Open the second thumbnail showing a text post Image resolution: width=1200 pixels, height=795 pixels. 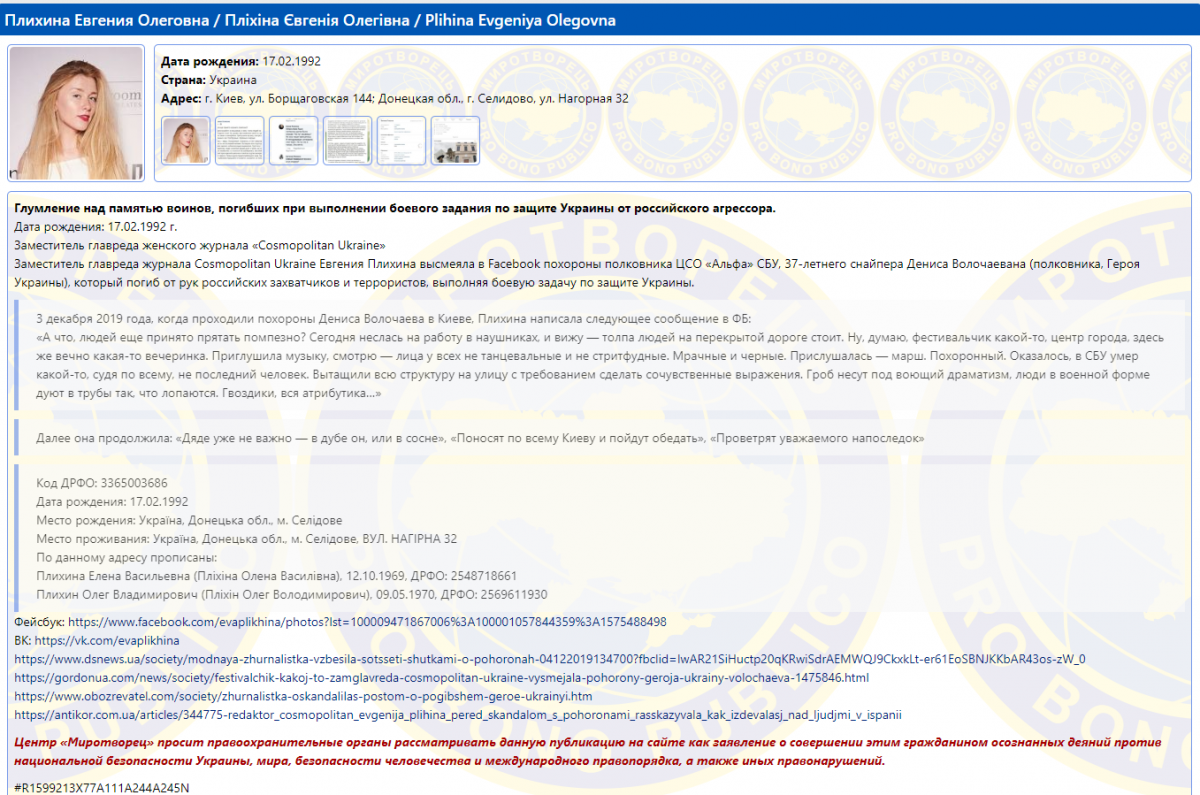[240, 141]
